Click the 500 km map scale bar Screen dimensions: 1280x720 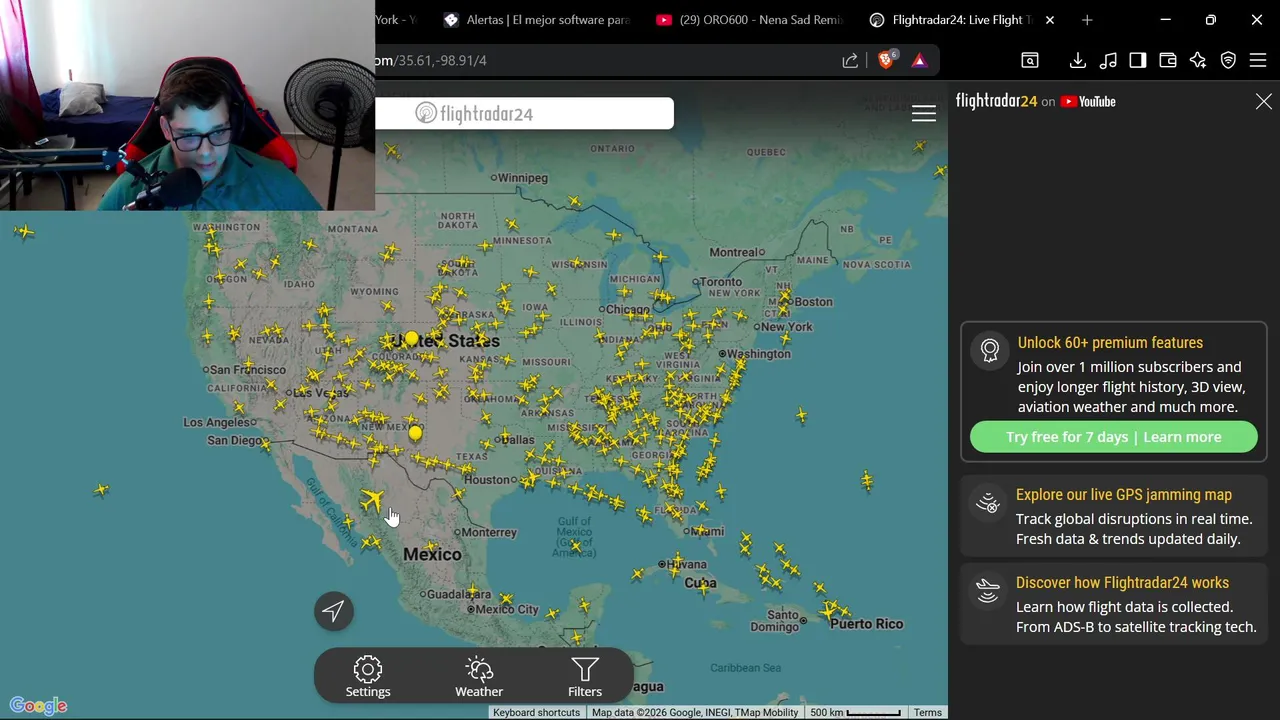tap(855, 713)
